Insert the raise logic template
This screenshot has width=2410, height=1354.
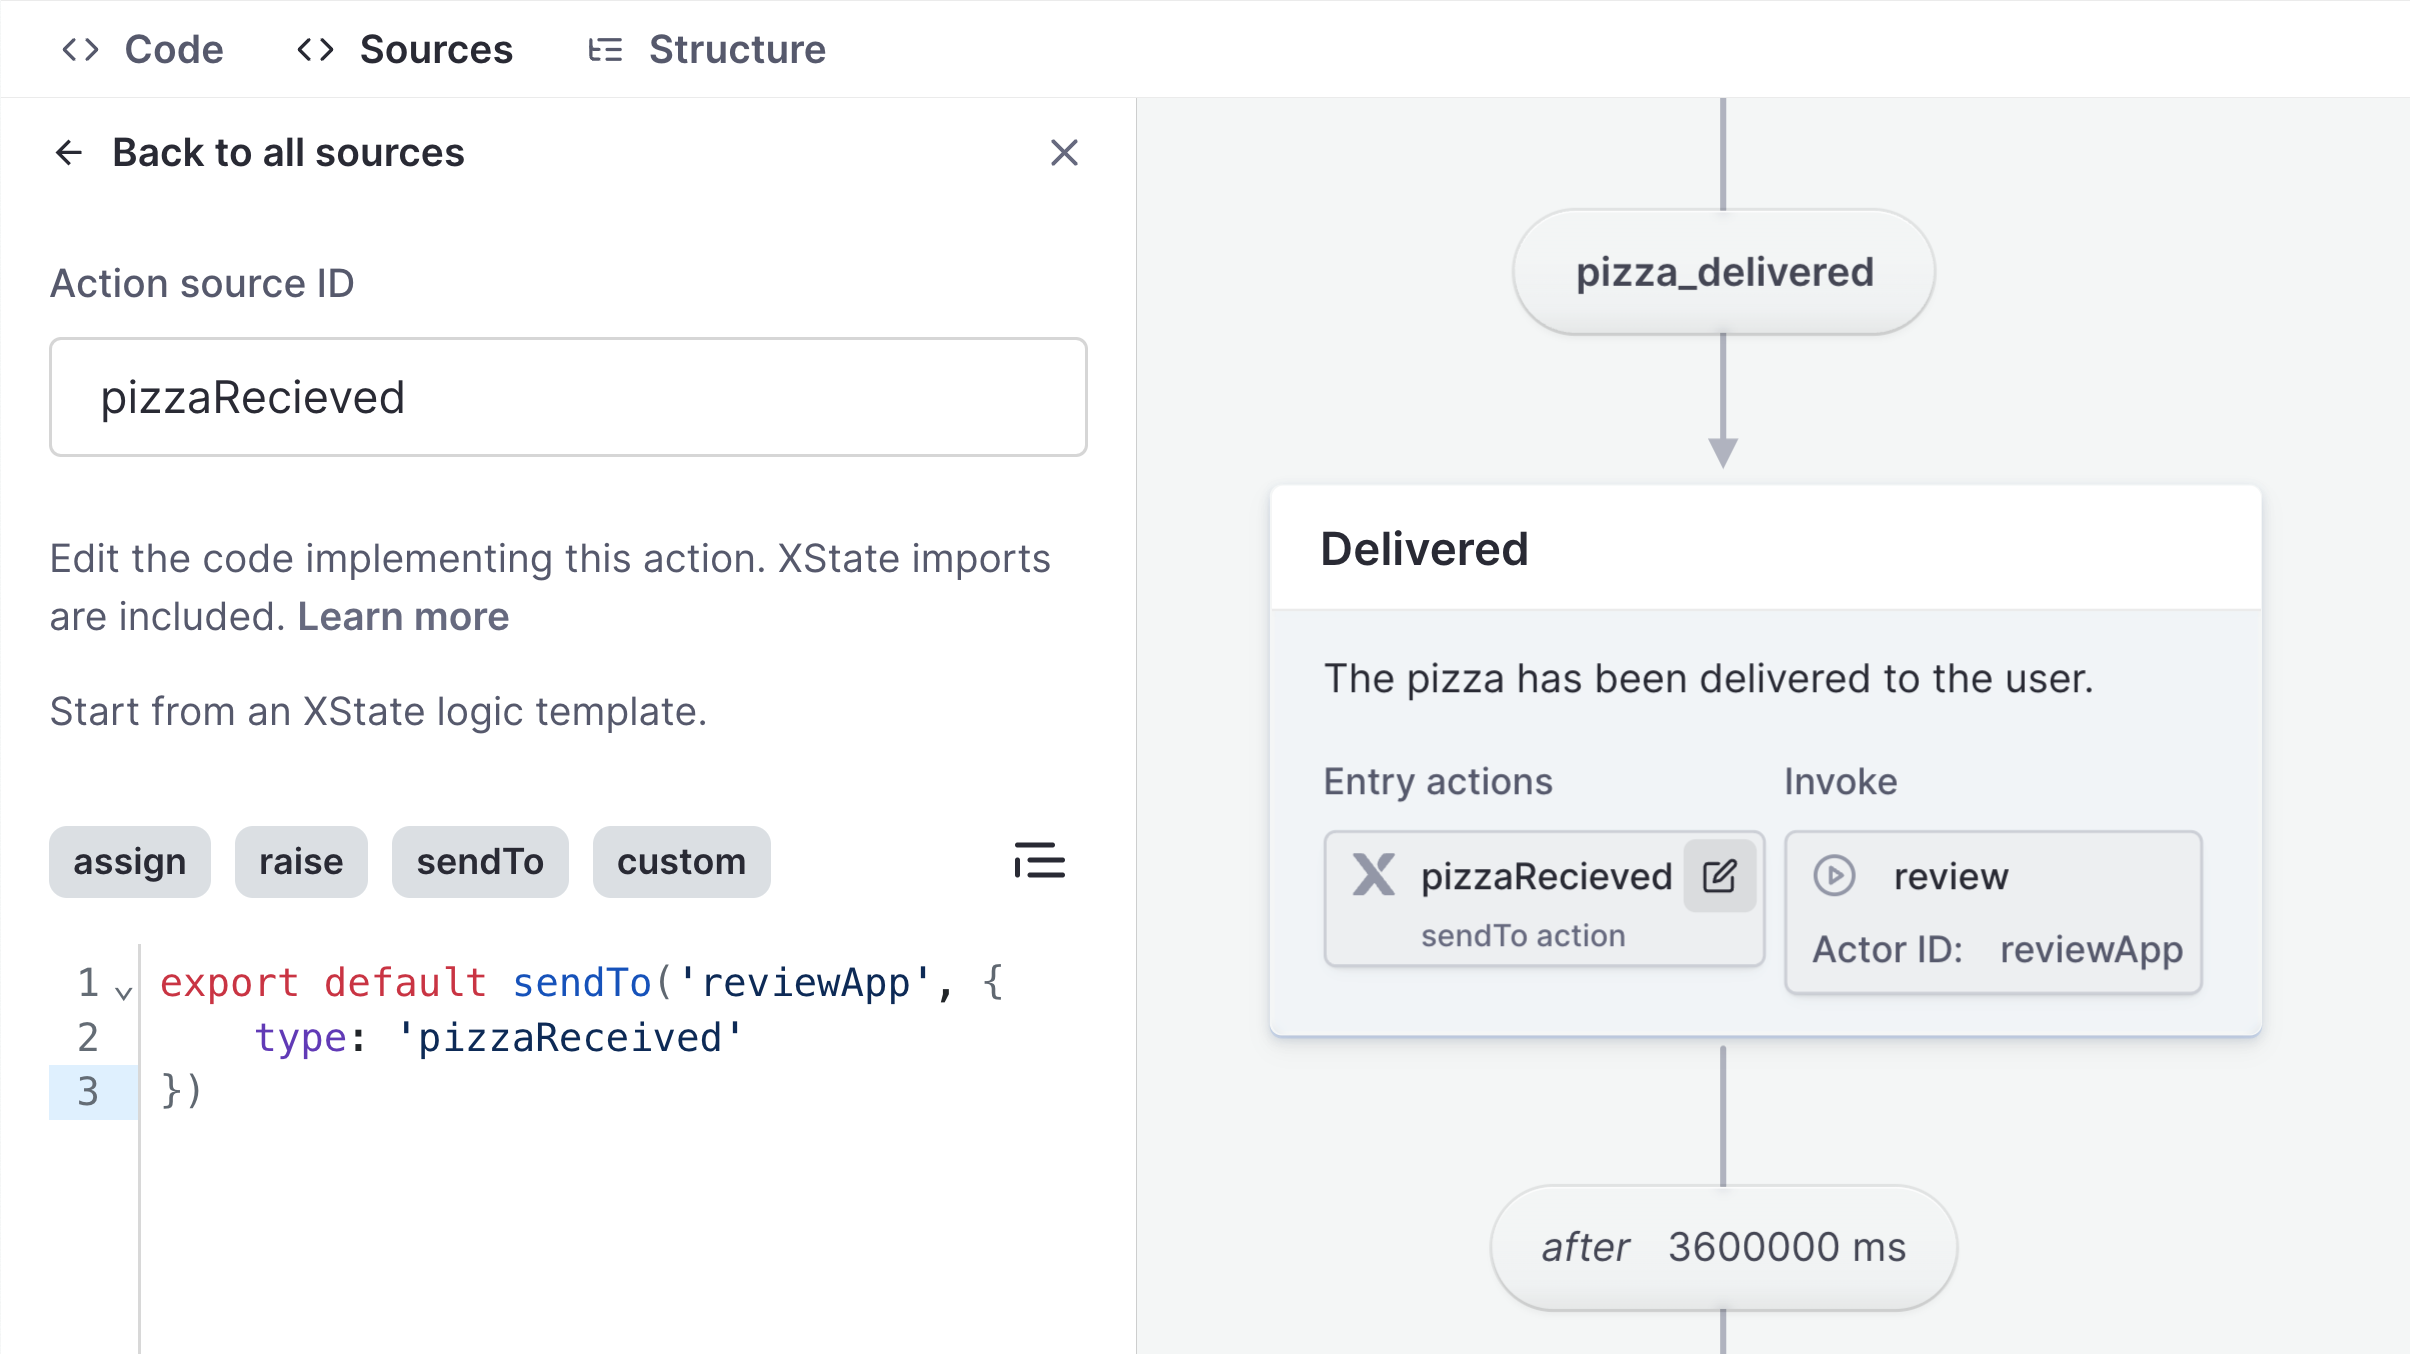tap(300, 861)
